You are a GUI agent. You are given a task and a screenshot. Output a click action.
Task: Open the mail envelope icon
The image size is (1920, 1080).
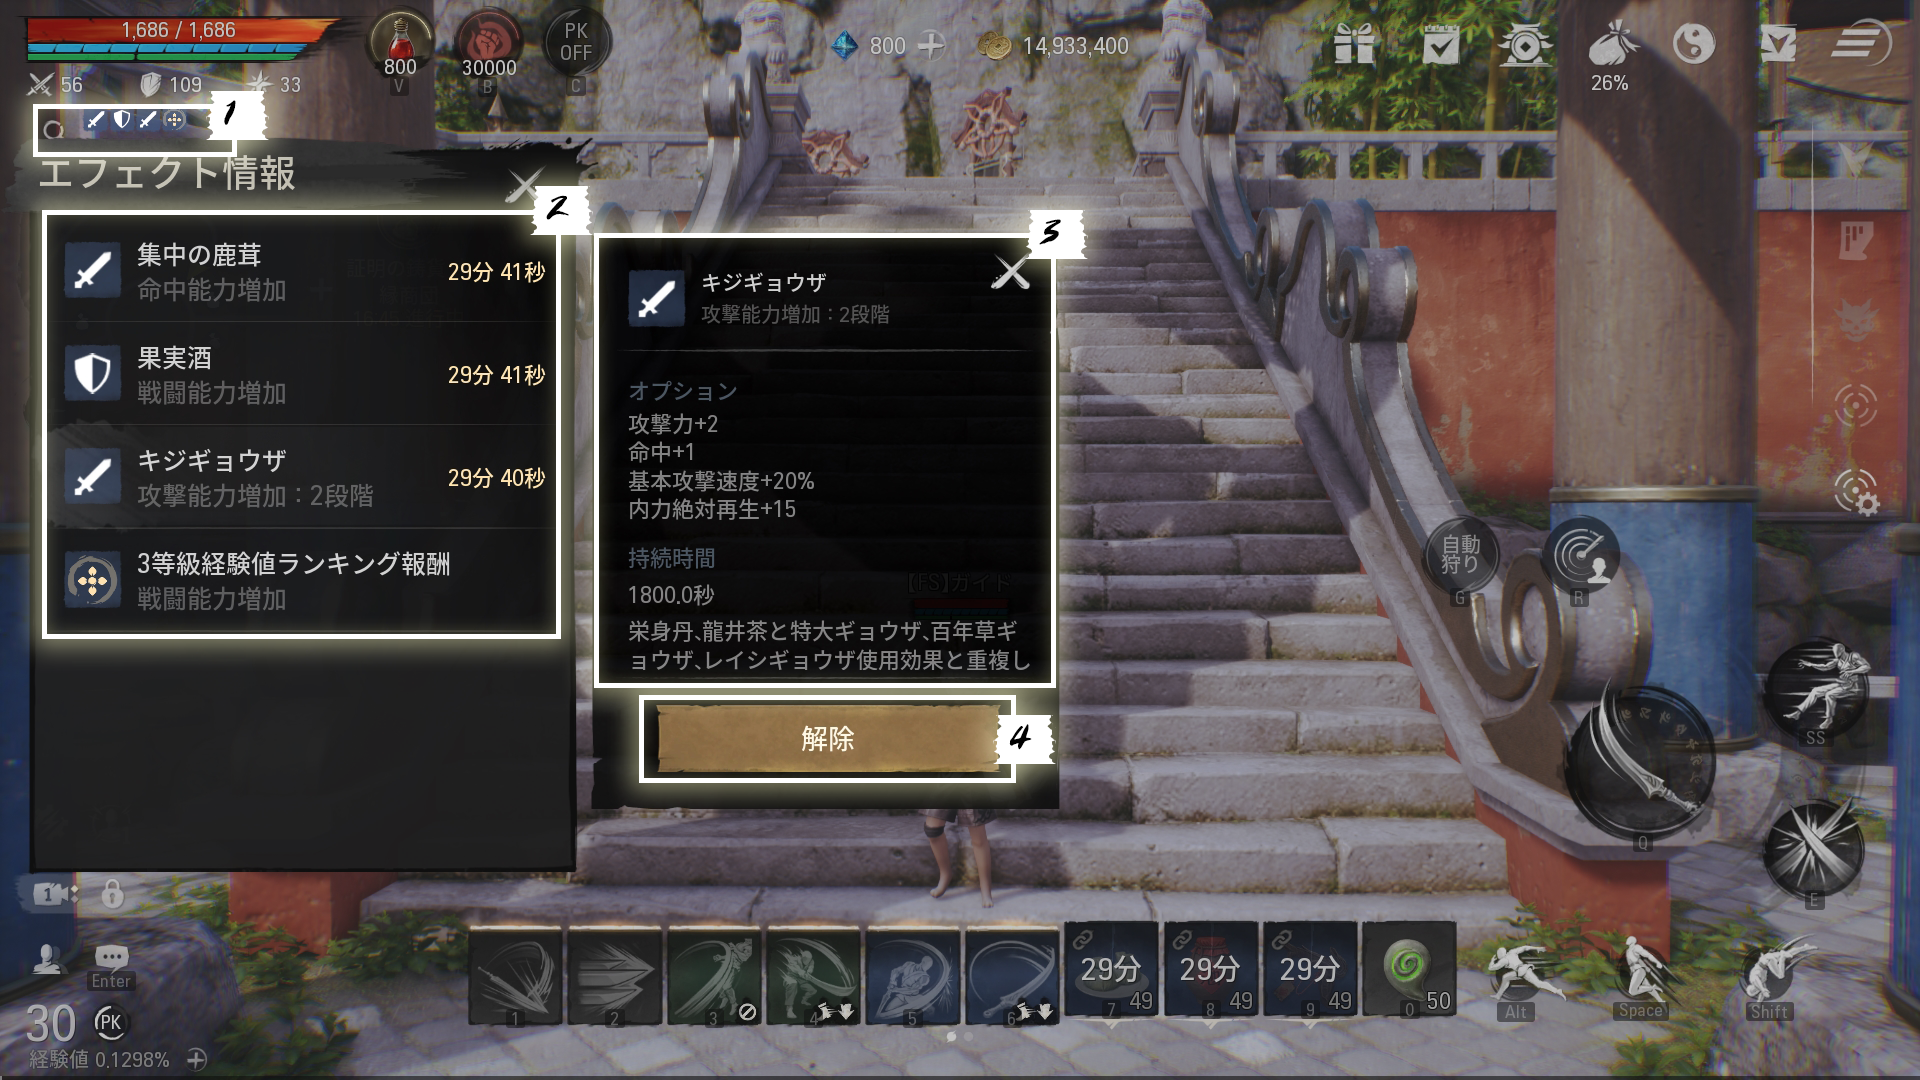pyautogui.click(x=1777, y=45)
